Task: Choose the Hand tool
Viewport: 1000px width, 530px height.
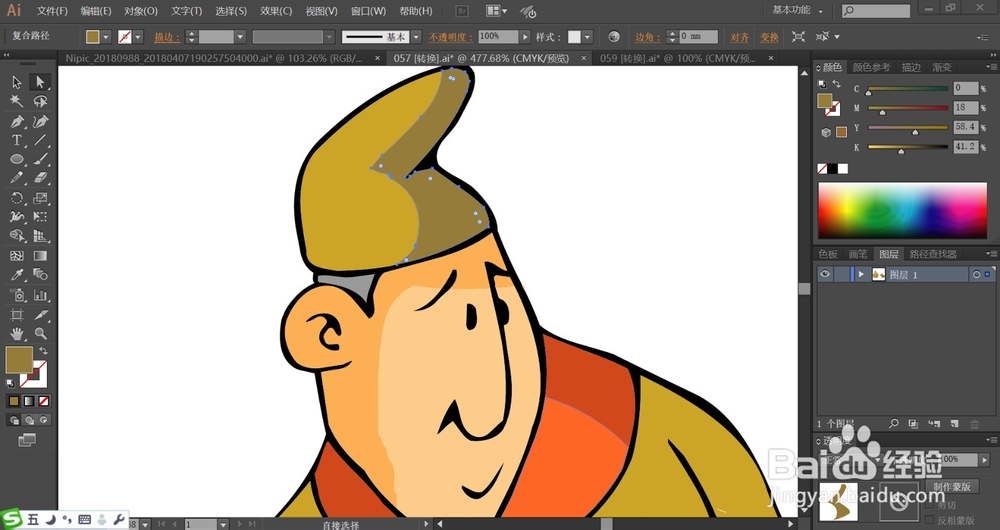Action: tap(17, 333)
